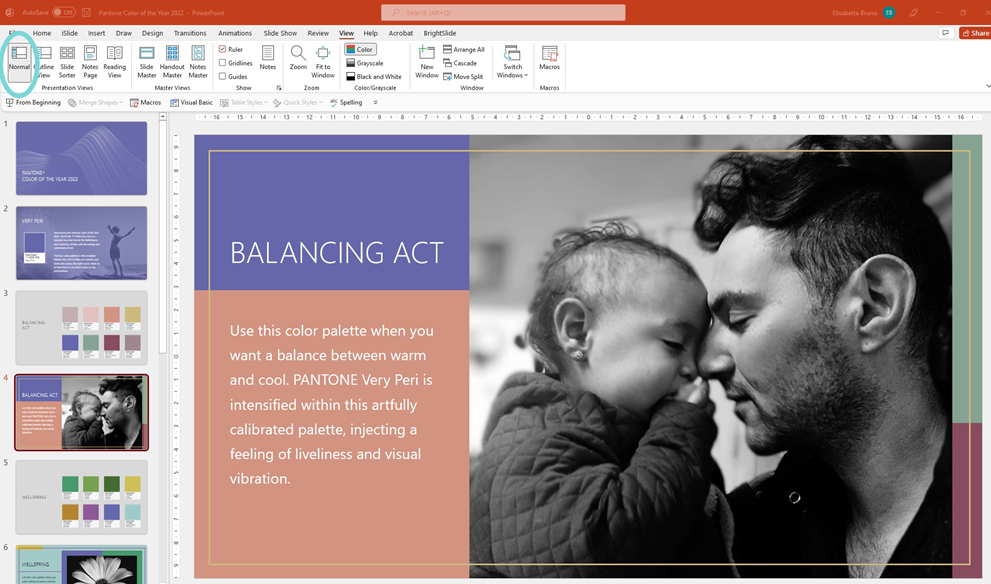The image size is (991, 584).
Task: Select the Slide Sorter view icon
Action: point(67,60)
